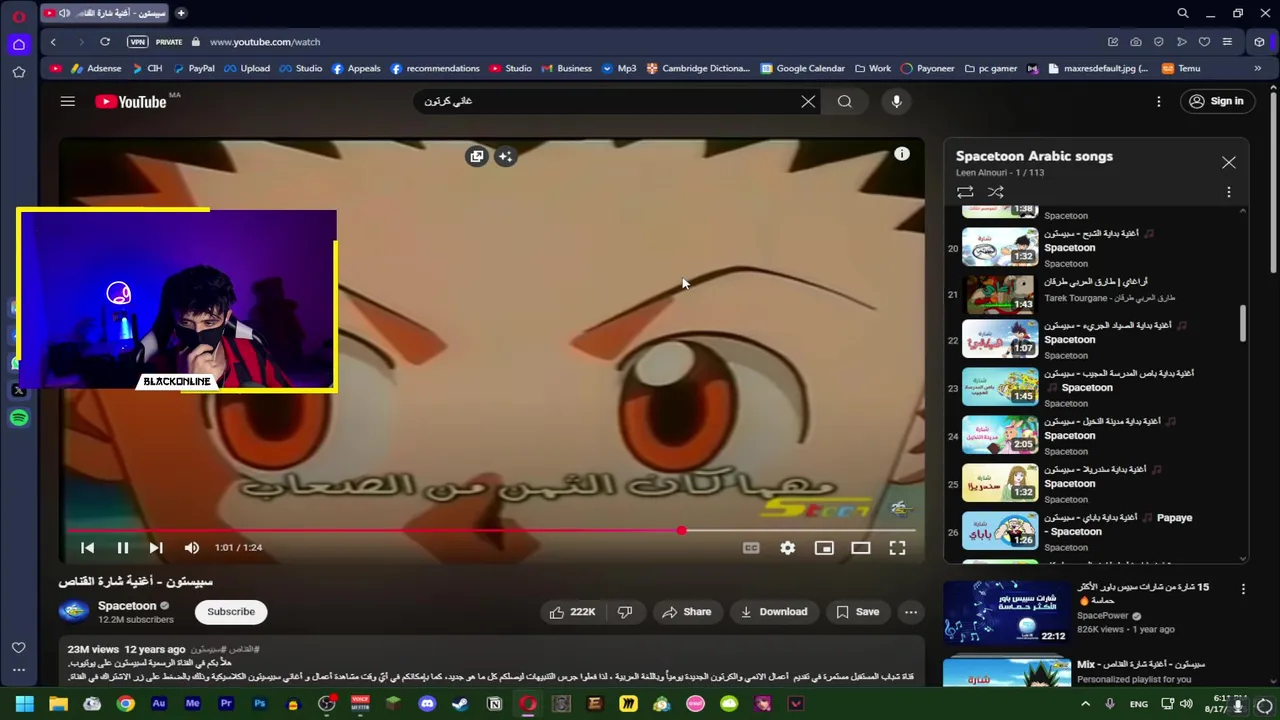The height and width of the screenshot is (720, 1280).
Task: Open the pc gamer bookmarks folder
Action: point(991,68)
